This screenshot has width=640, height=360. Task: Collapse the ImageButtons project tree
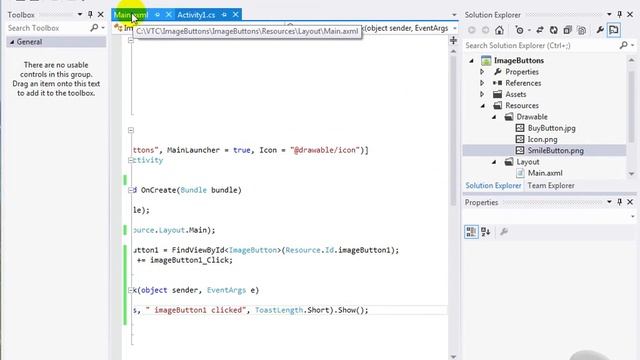tap(471, 60)
